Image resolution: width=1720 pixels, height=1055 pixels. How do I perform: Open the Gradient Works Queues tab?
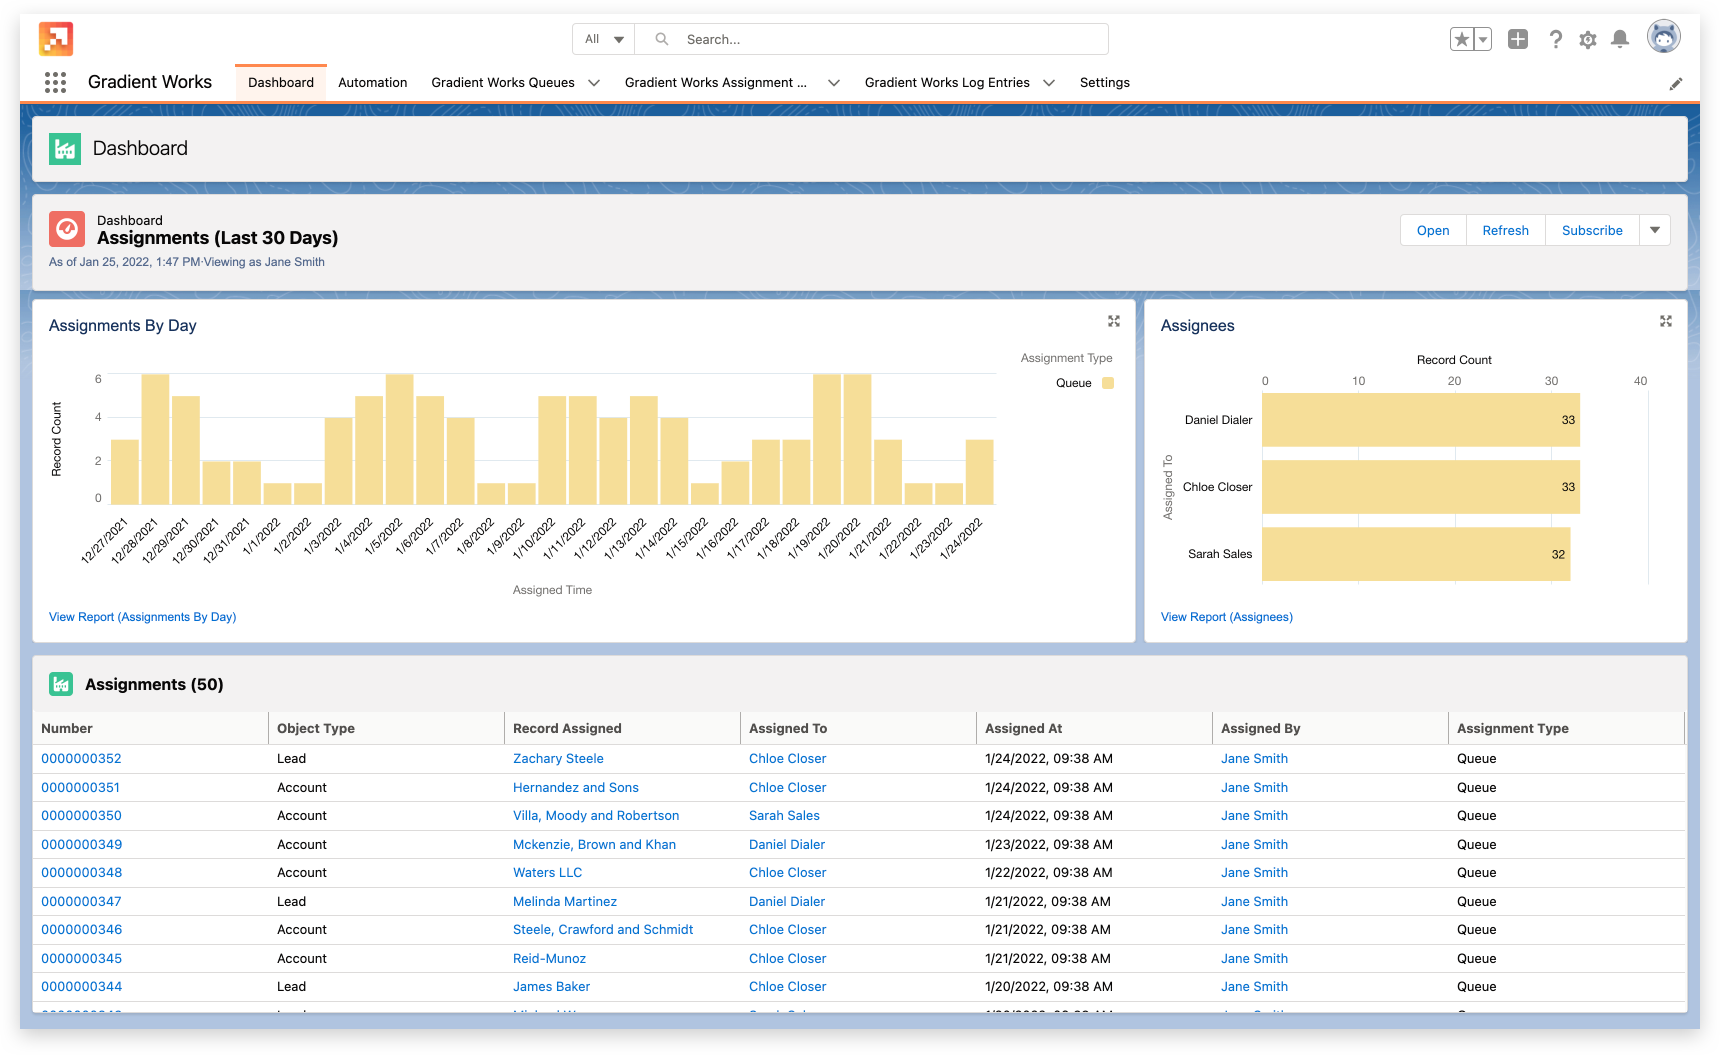tap(503, 83)
